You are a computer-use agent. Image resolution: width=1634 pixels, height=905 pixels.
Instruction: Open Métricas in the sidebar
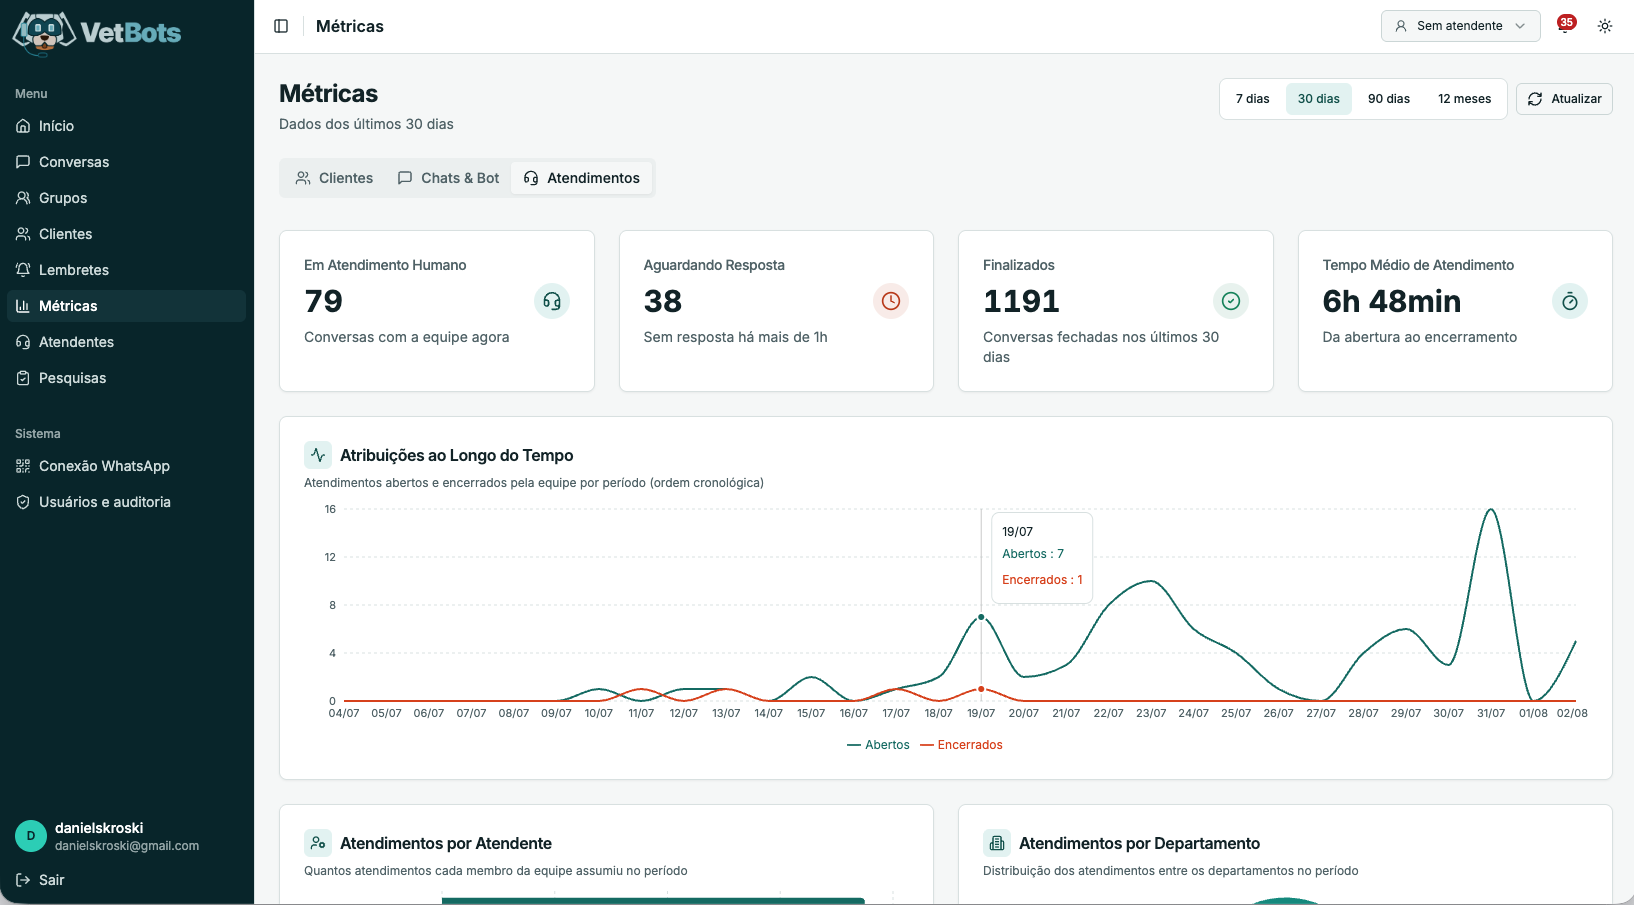pos(126,306)
